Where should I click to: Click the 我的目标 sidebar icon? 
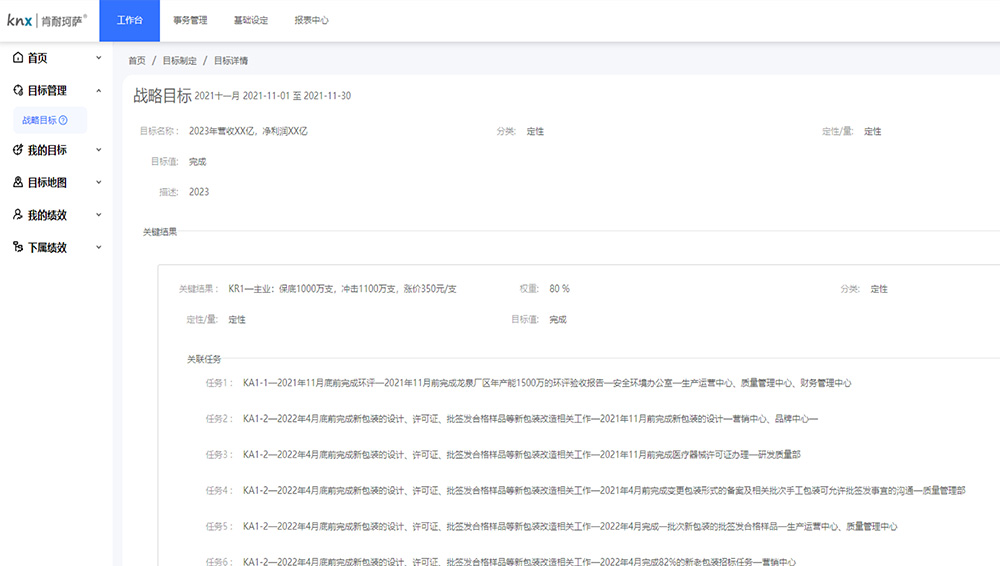click(18, 150)
